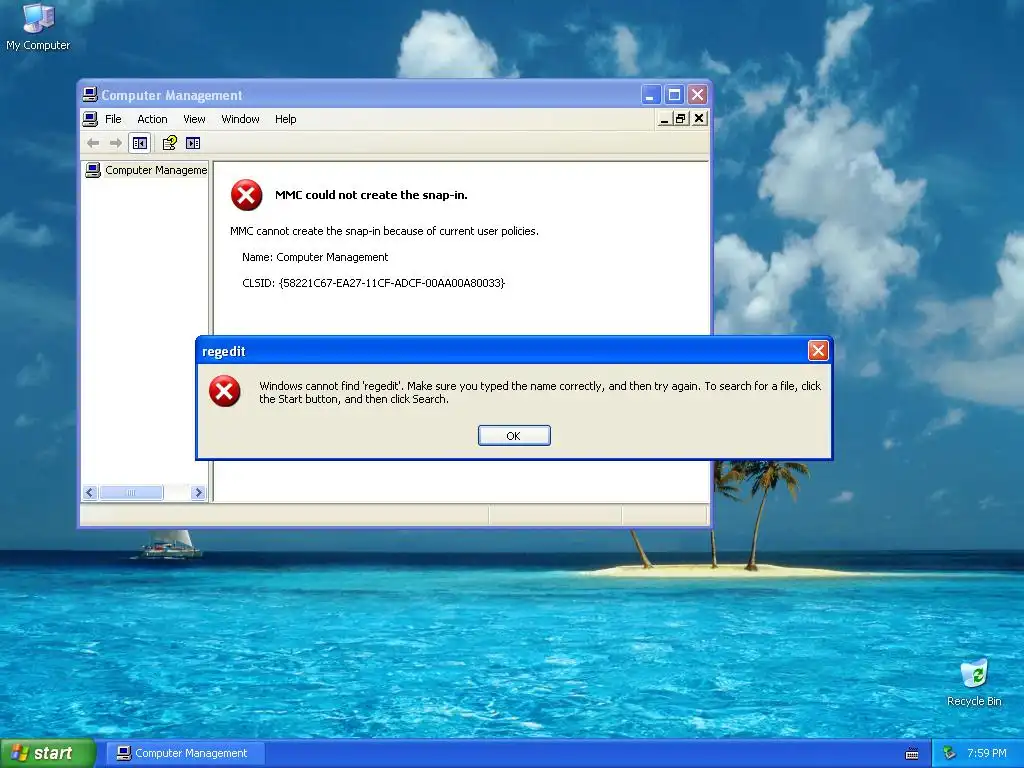Minimize the Computer Management window
The height and width of the screenshot is (768, 1024).
(x=650, y=95)
